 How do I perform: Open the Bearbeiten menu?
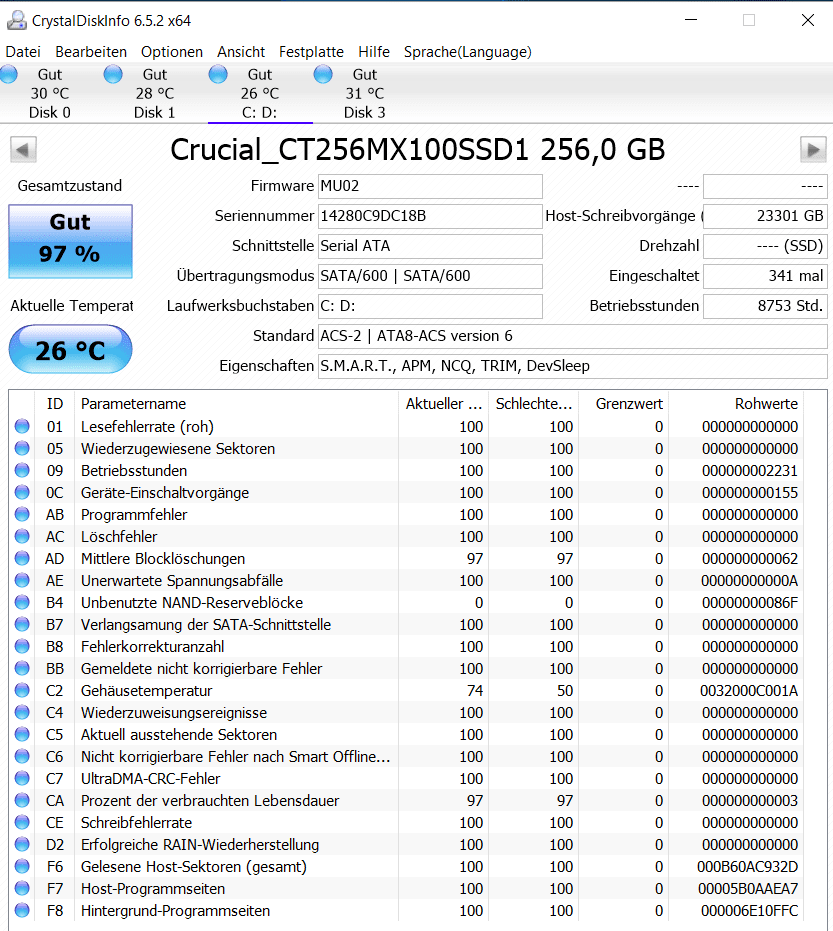click(x=91, y=52)
